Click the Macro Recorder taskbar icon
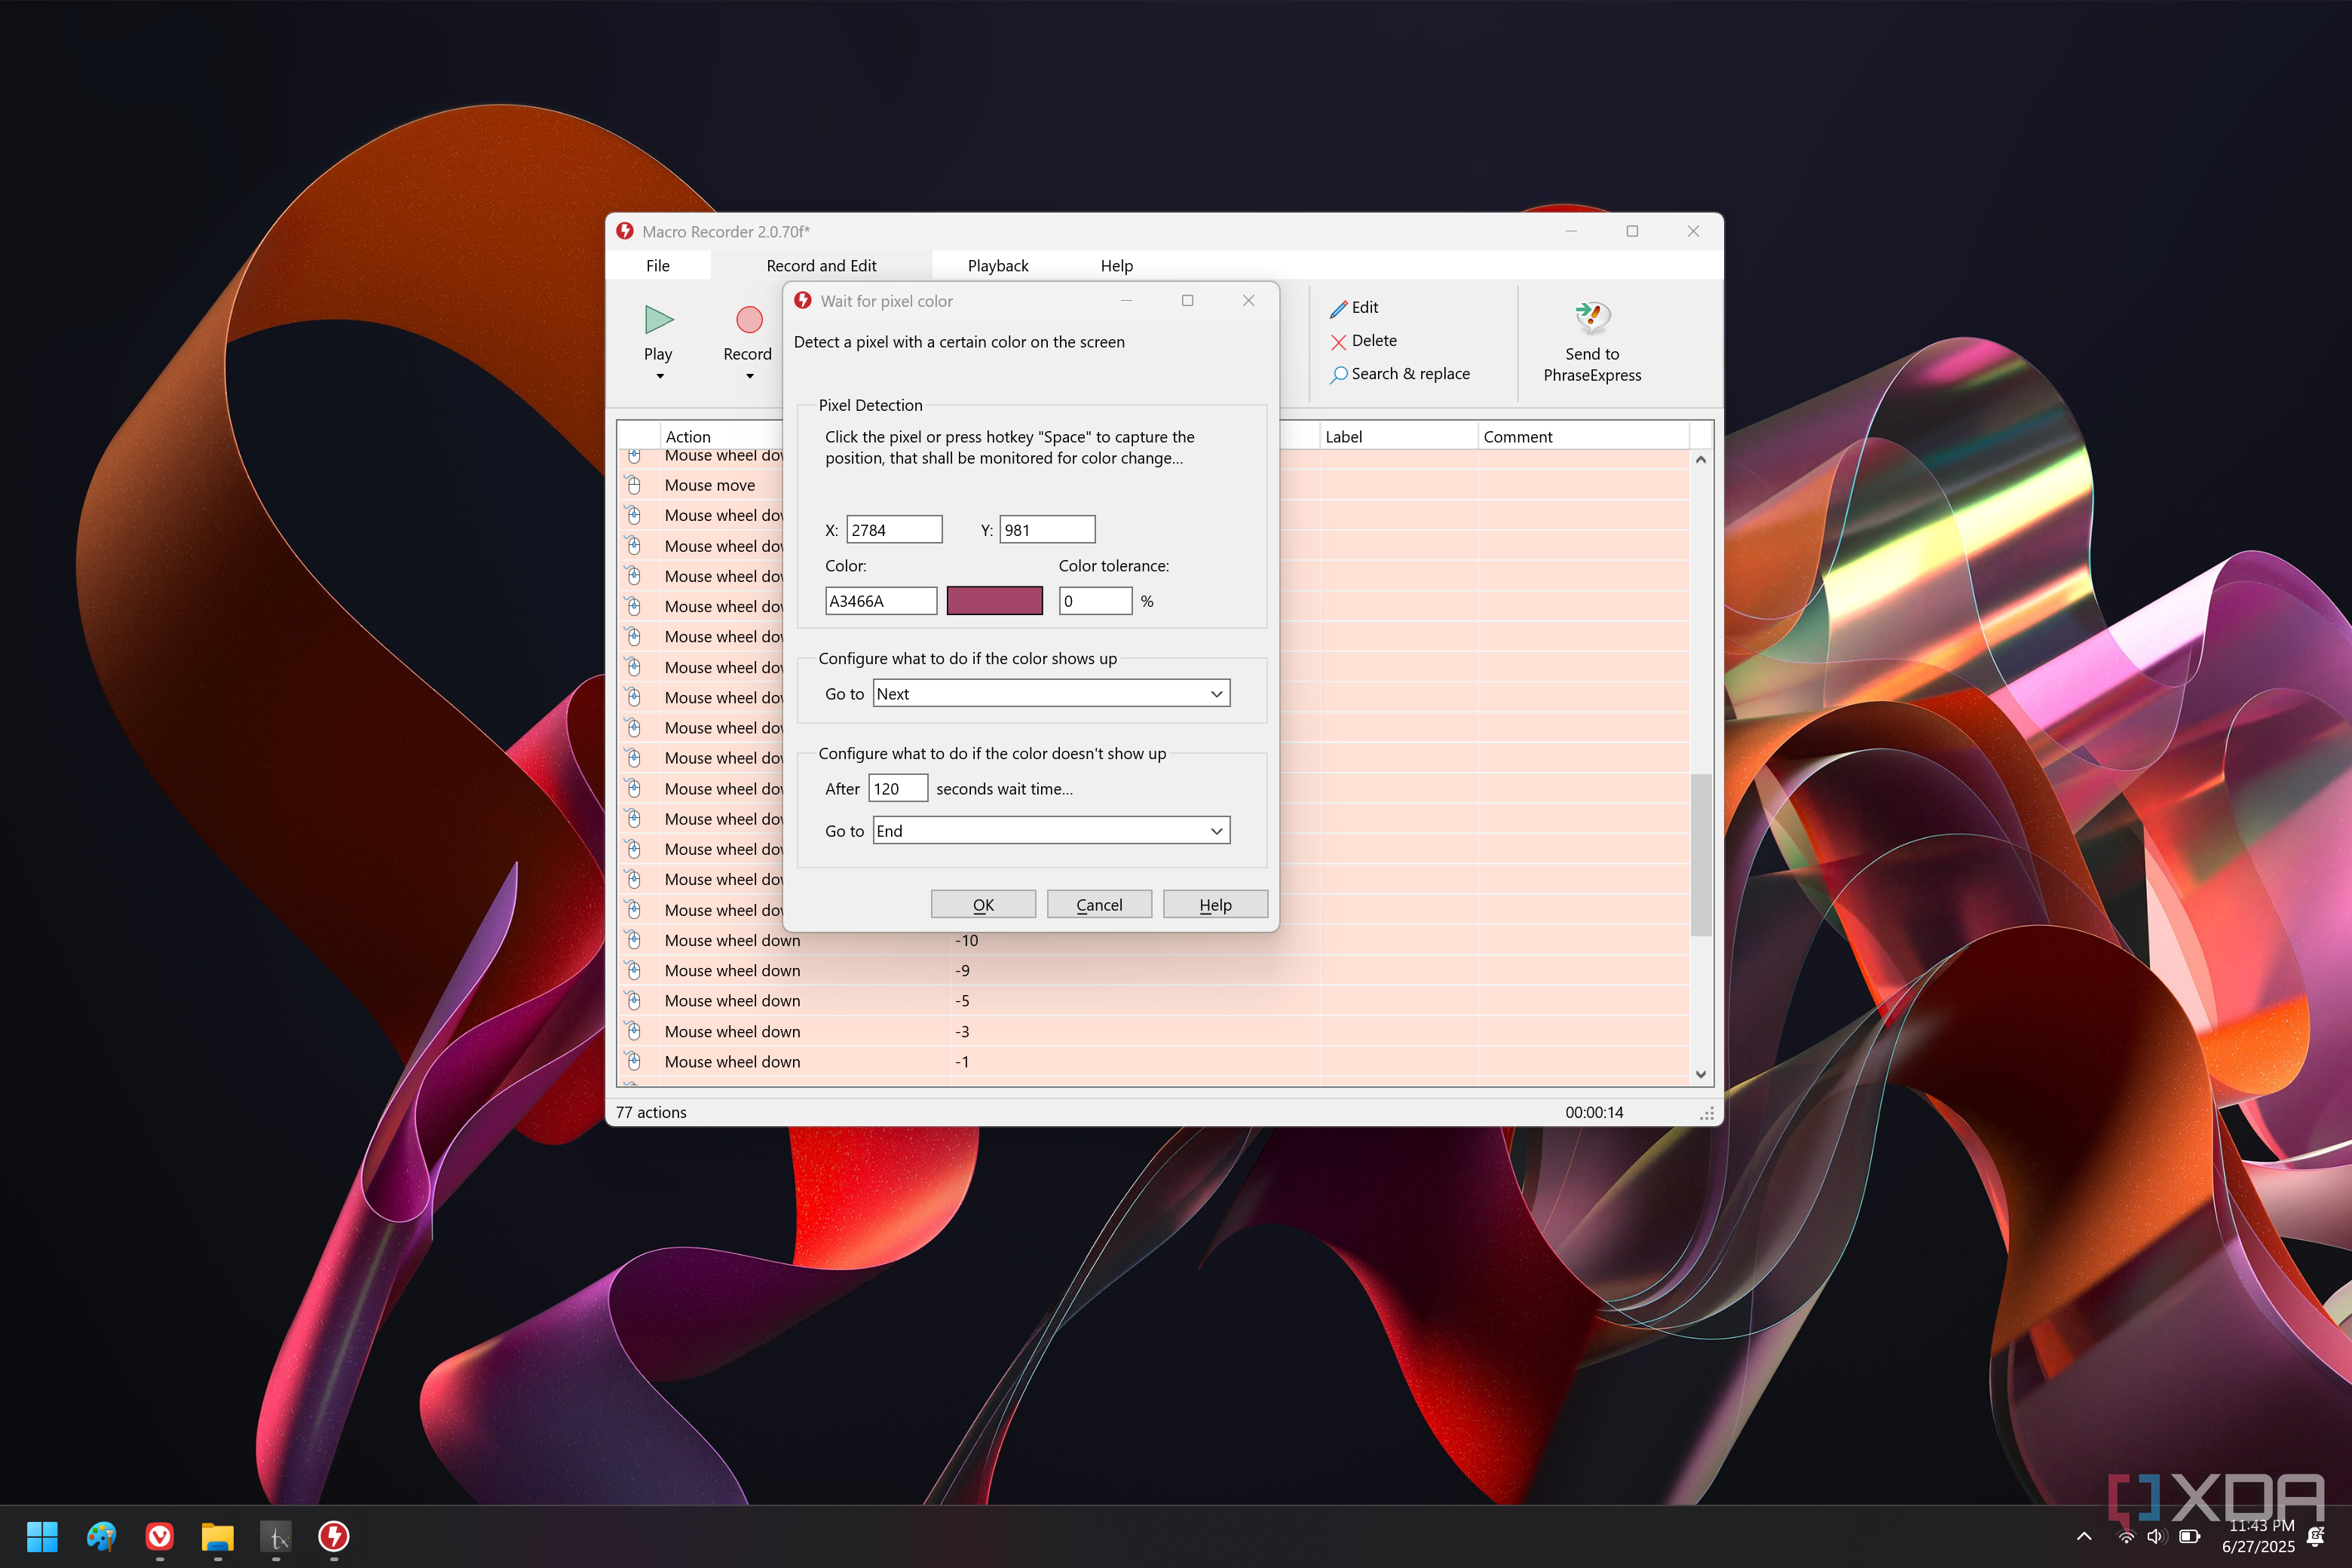 point(334,1537)
